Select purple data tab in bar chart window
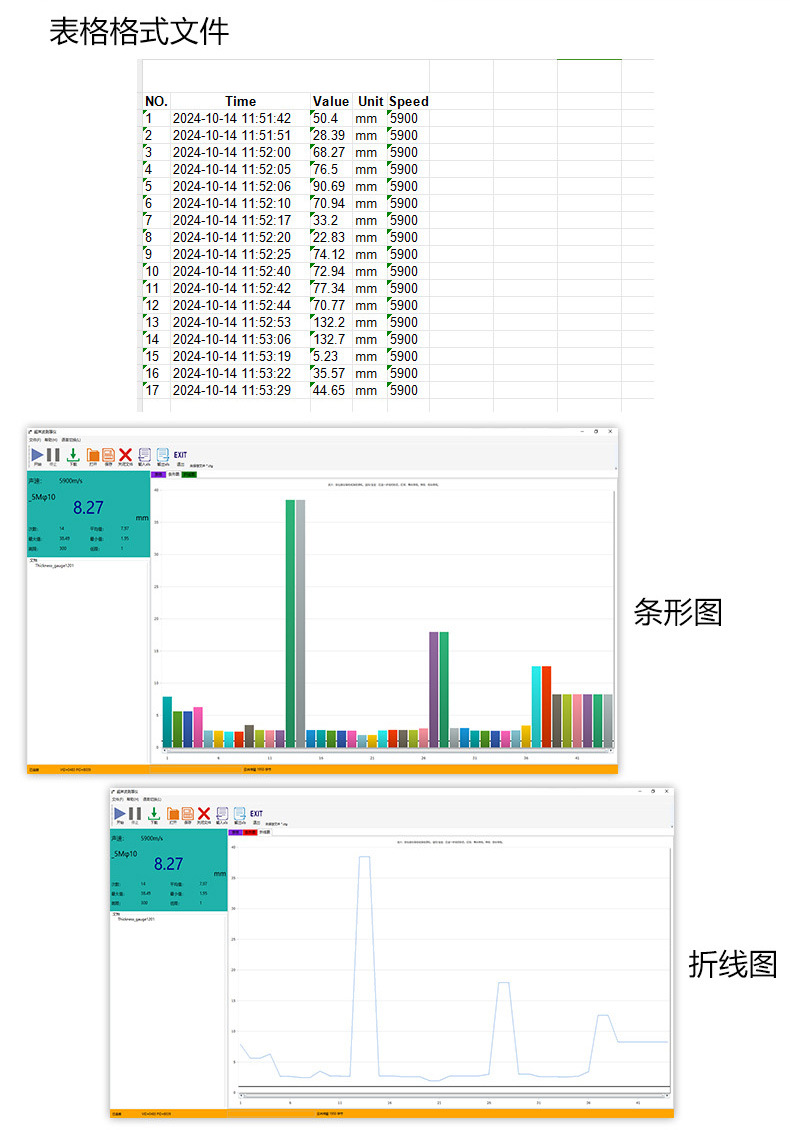Screen dimensions: 790x1130 (x=159, y=474)
